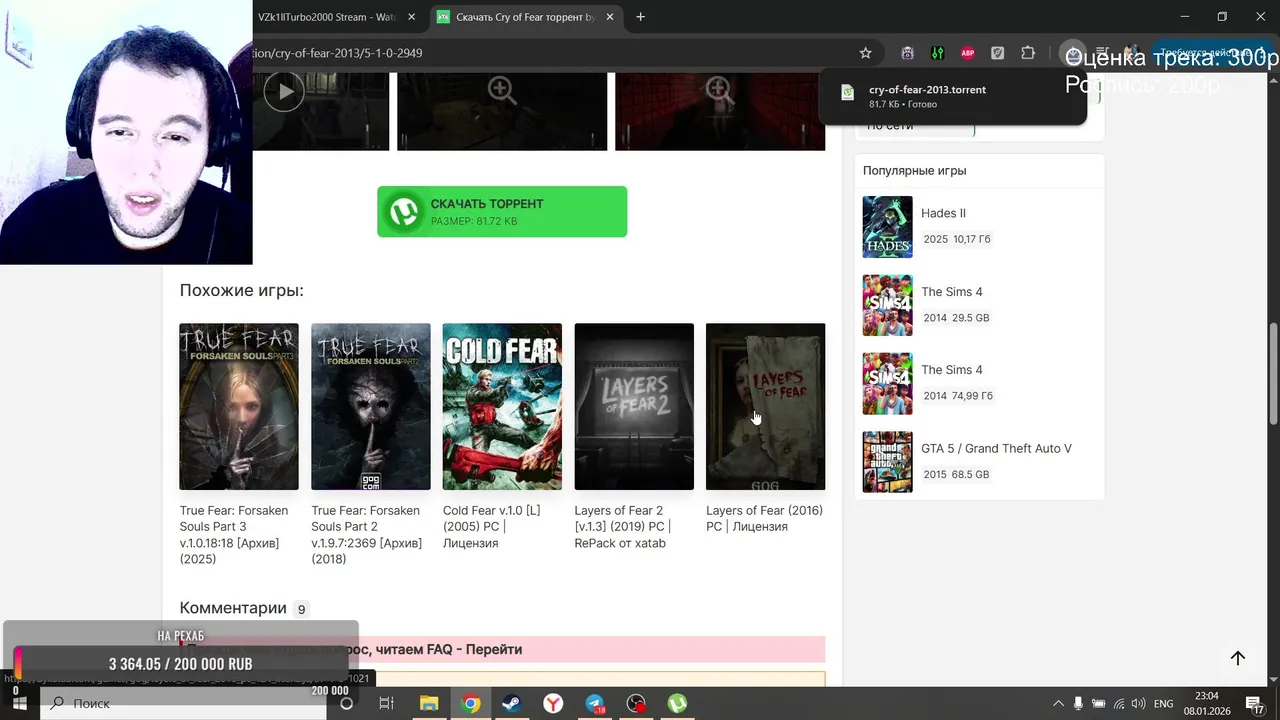Open The Sims 4 title with 74,99 Гб
The image size is (1280, 720).
(x=952, y=370)
